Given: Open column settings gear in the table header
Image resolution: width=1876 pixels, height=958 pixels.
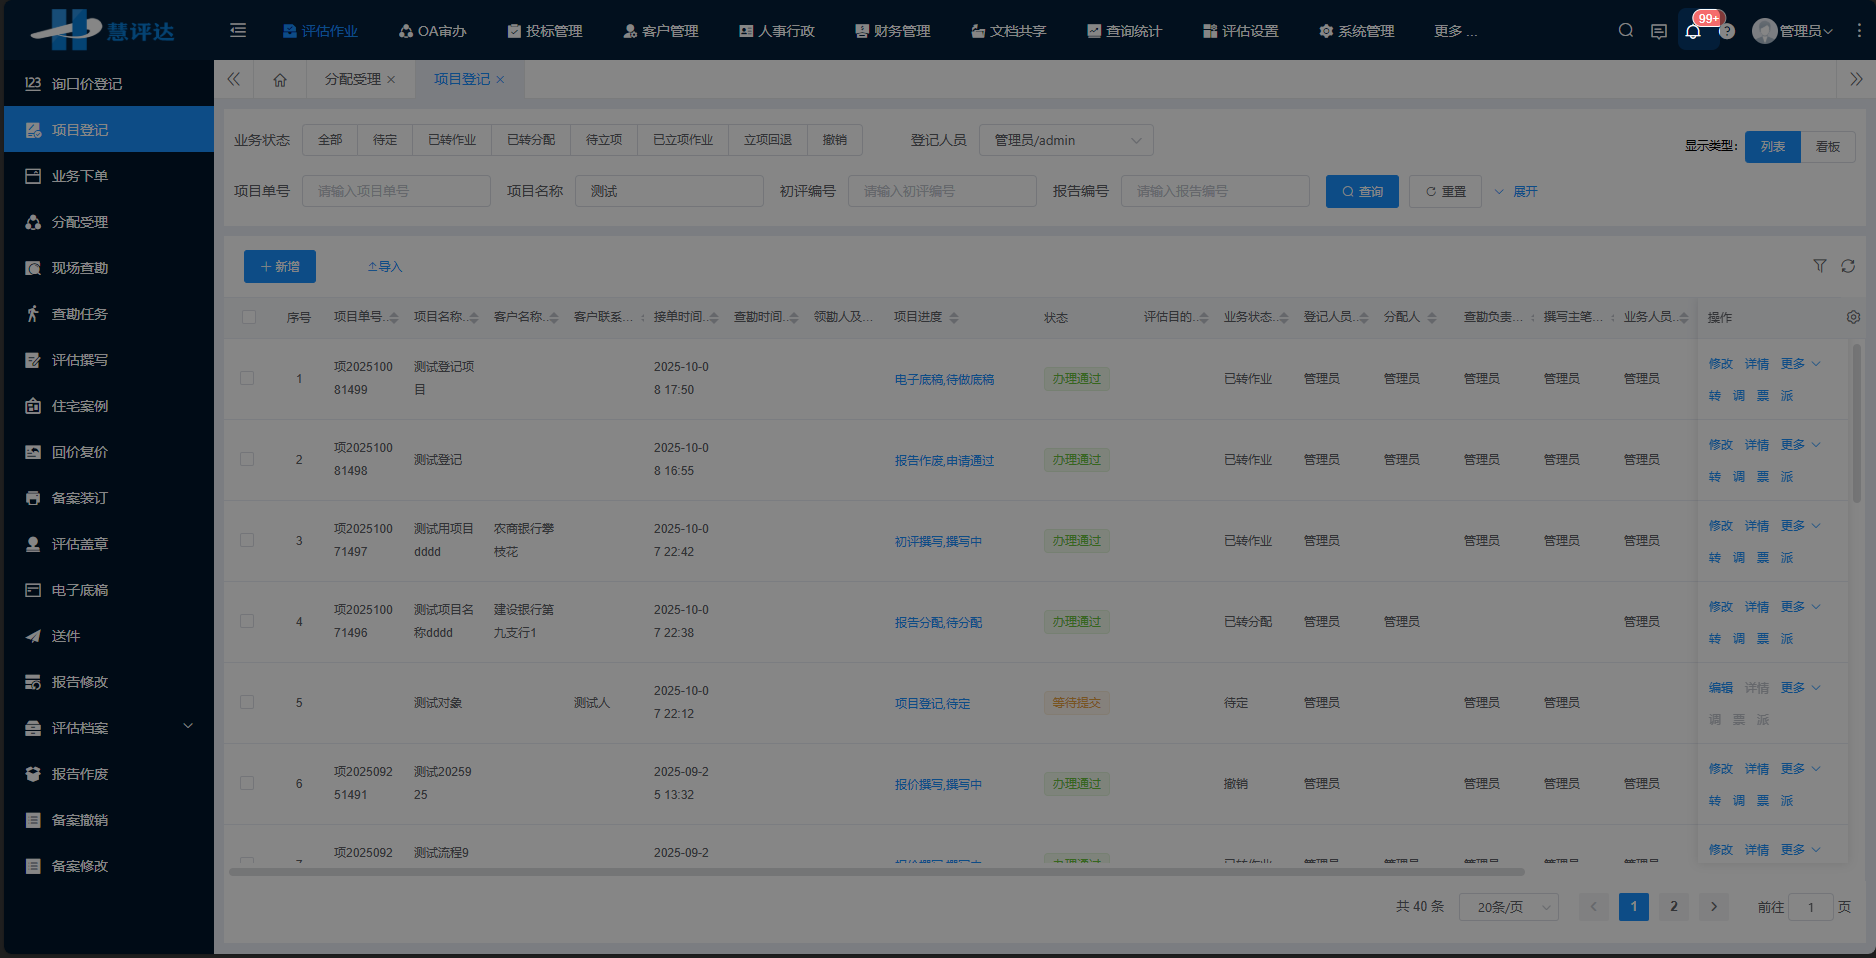Looking at the screenshot, I should coord(1853,316).
